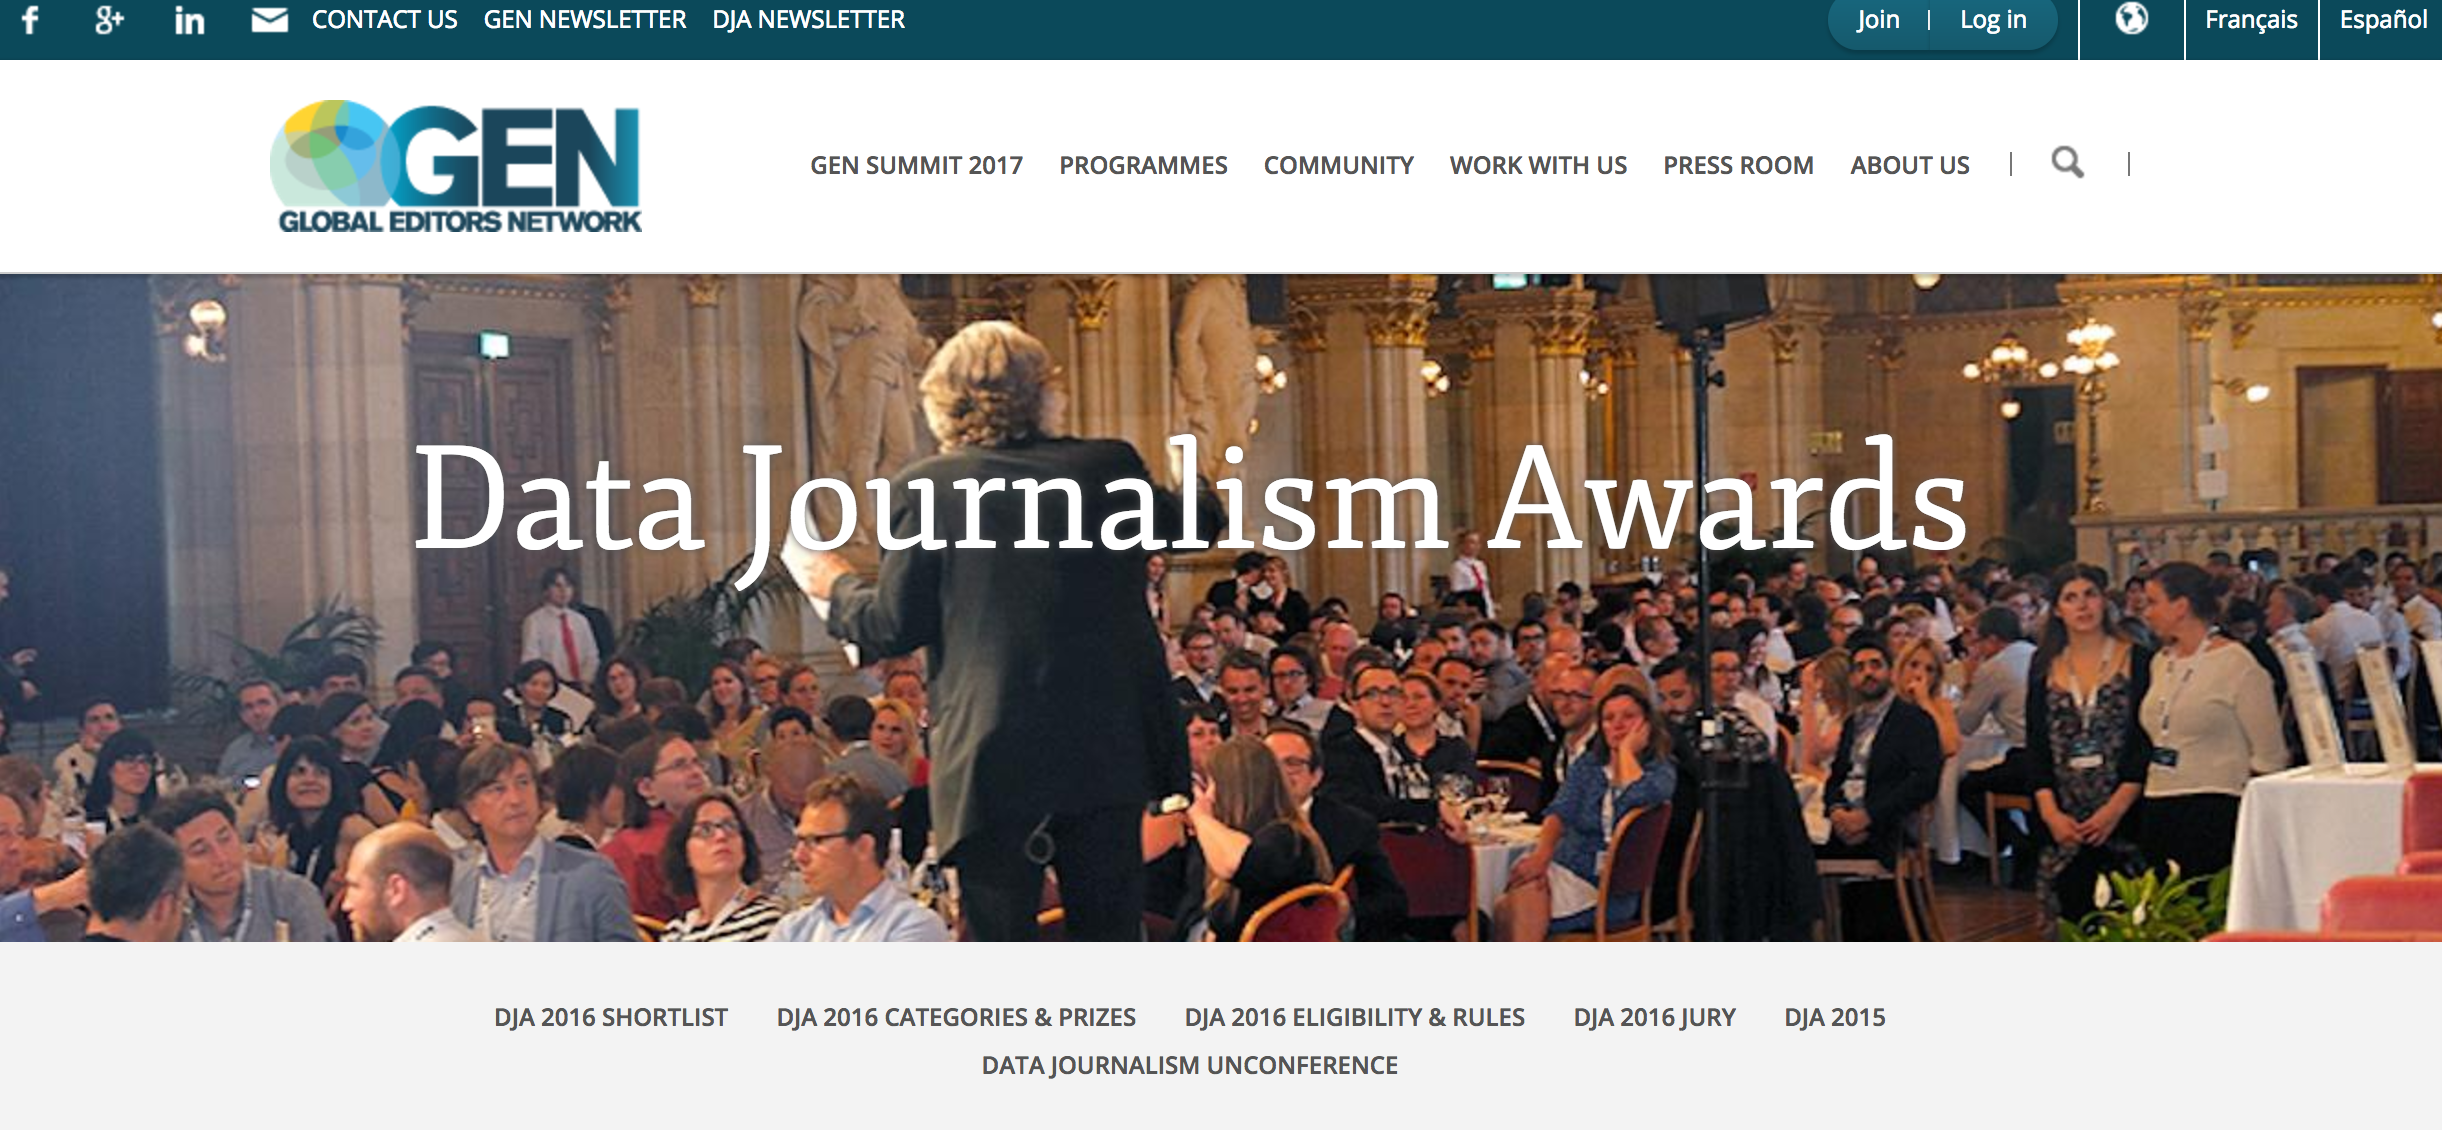2442x1130 pixels.
Task: Click the Join button
Action: 1877,20
